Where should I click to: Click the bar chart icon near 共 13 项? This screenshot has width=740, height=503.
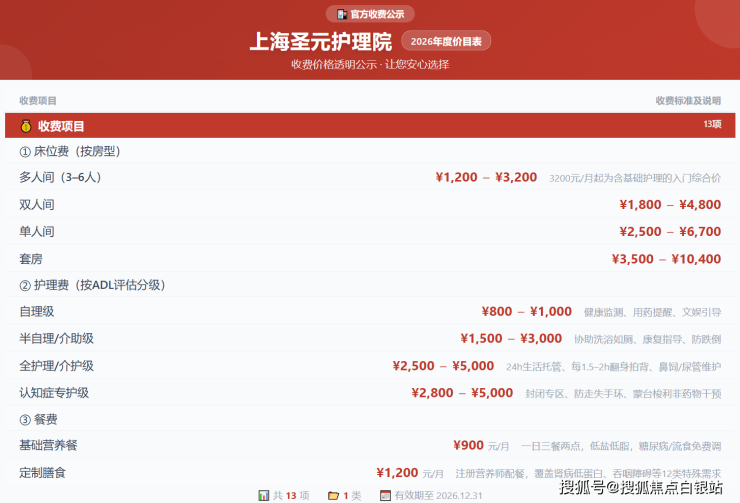coord(263,495)
